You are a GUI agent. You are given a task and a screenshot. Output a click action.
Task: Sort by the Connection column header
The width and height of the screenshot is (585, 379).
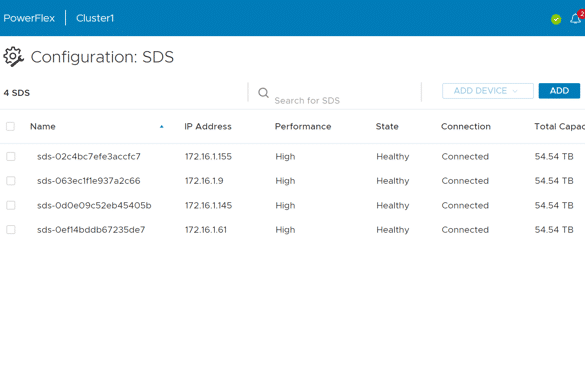pyautogui.click(x=466, y=126)
